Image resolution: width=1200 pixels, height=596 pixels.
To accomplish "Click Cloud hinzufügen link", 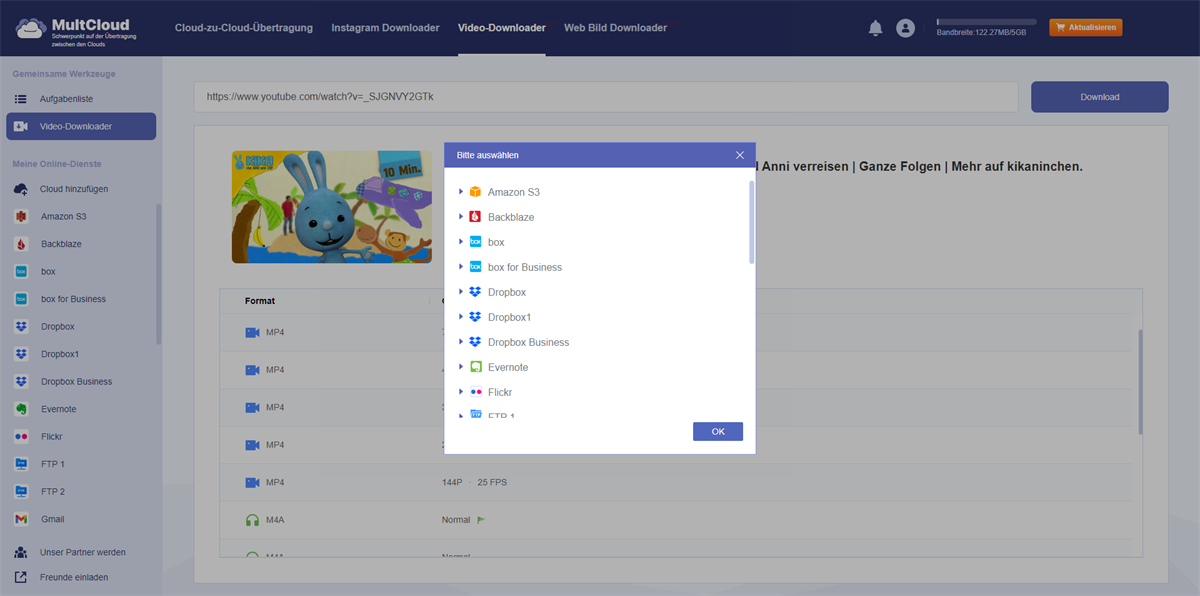I will [74, 189].
